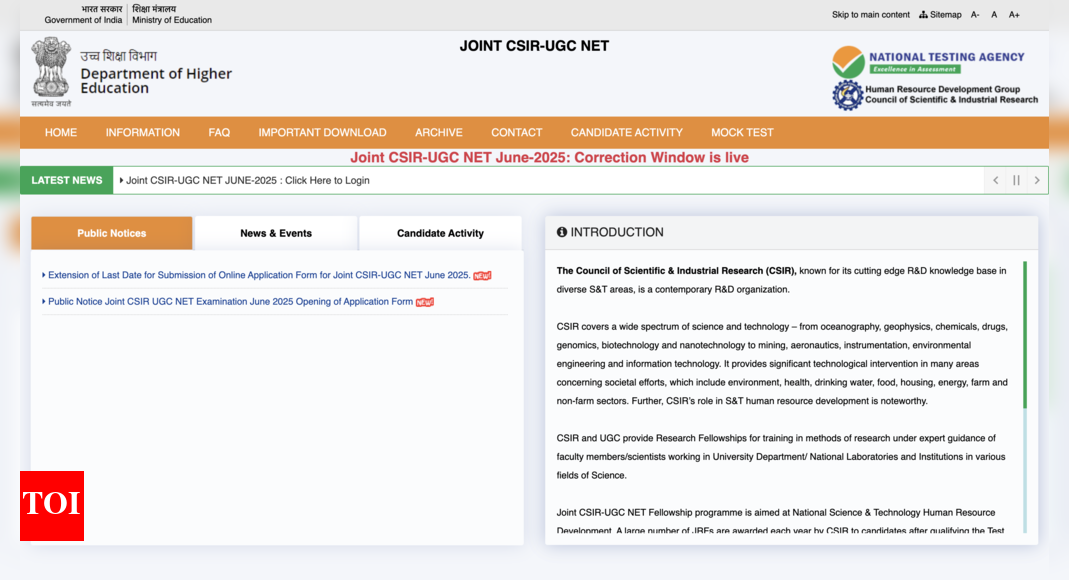Open the CANDIDATE ACTIVITY menu
1069x580 pixels.
click(x=626, y=132)
